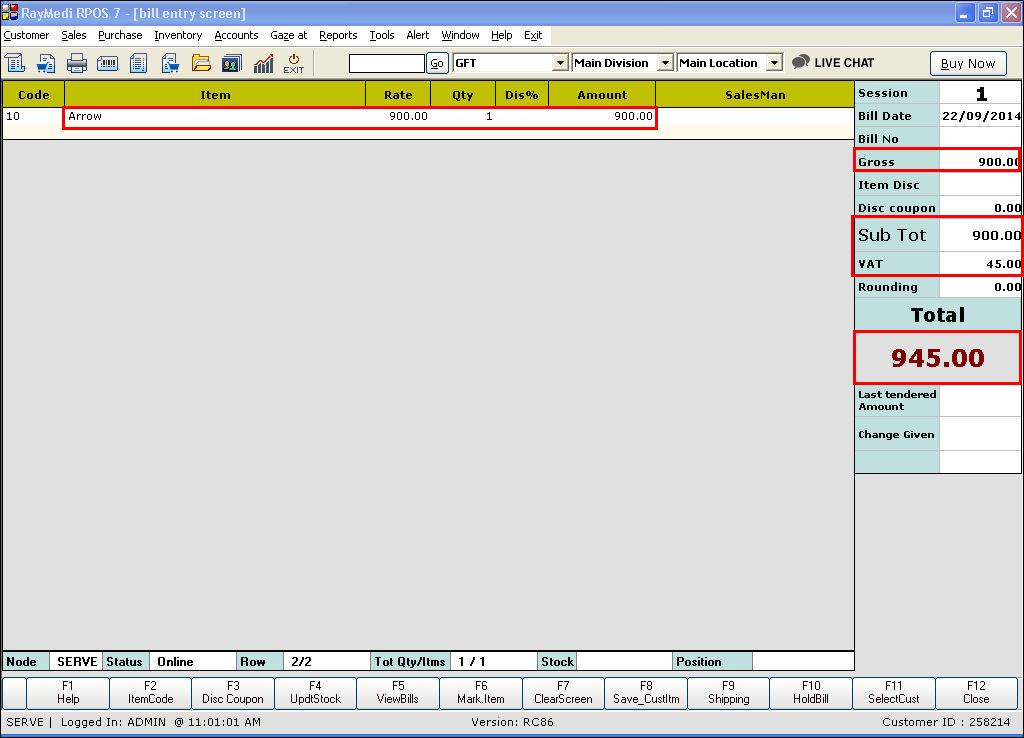1024x738 pixels.
Task: Click the F3 Disc Coupon button
Action: coord(233,692)
